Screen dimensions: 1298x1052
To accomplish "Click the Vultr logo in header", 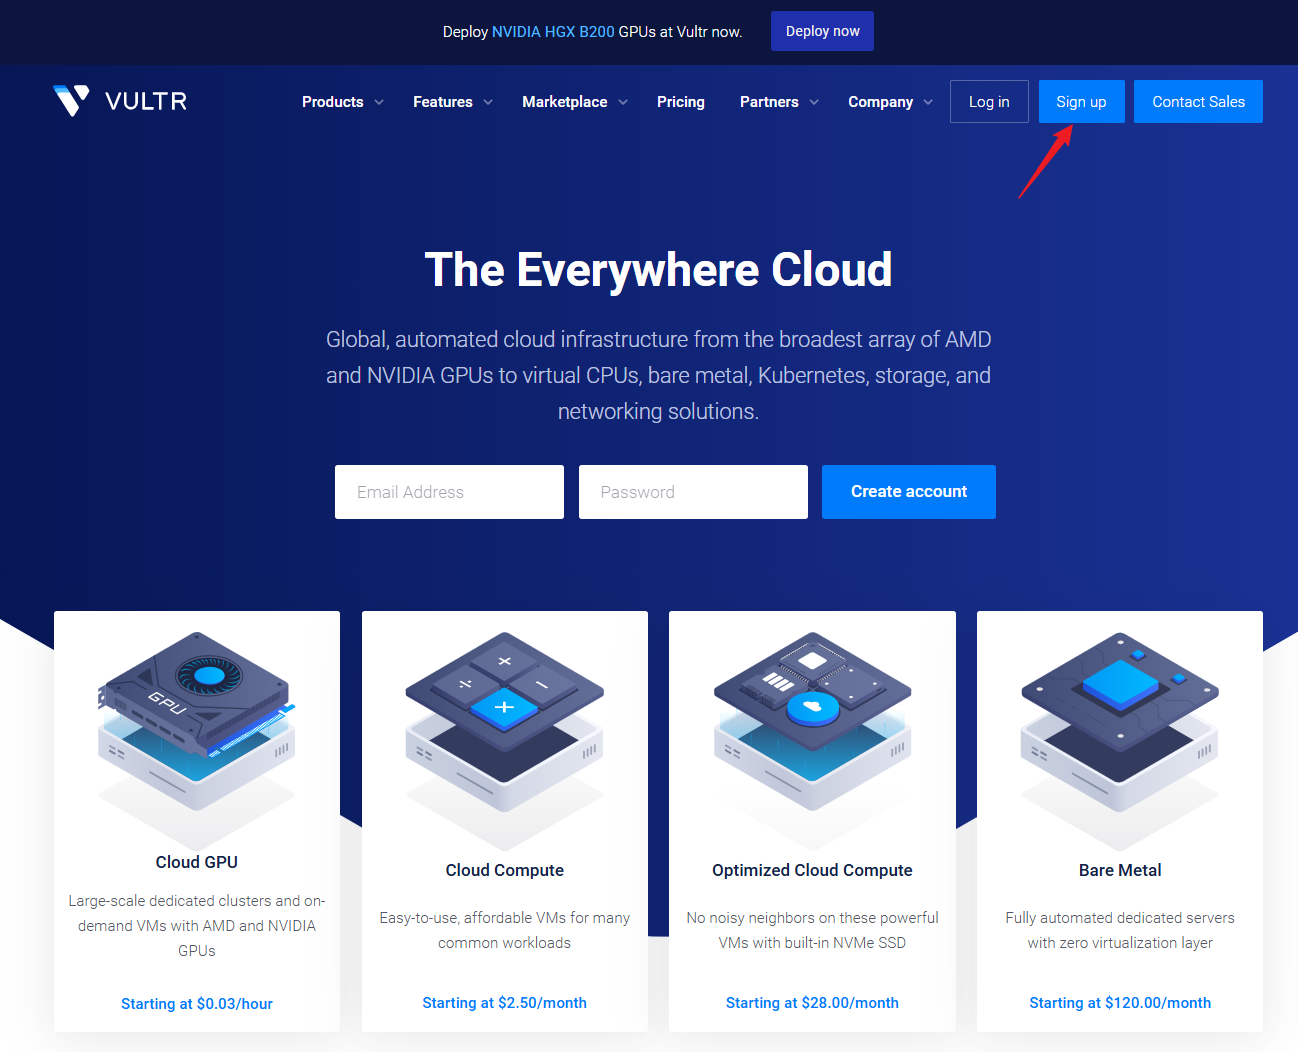I will [x=120, y=101].
